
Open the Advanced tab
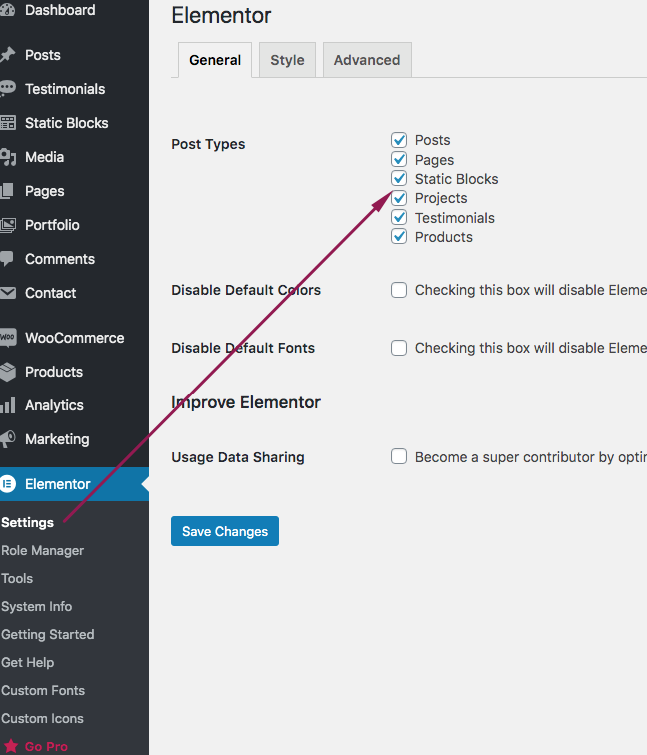(x=367, y=60)
